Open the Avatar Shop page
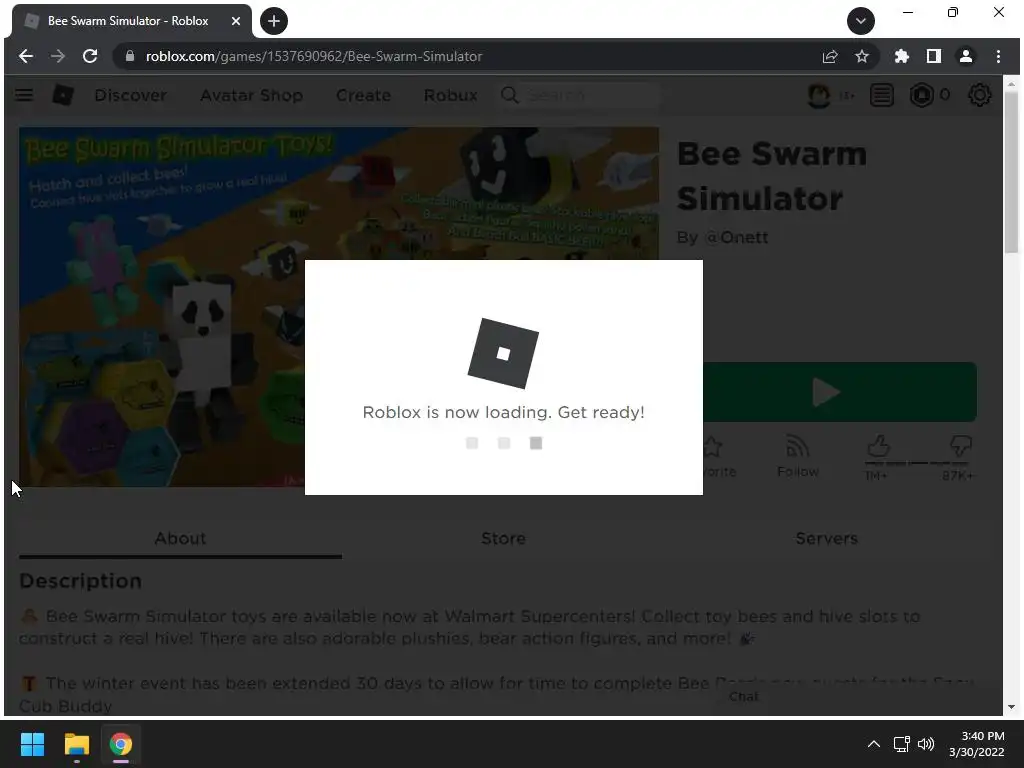Image resolution: width=1024 pixels, height=768 pixels. 251,95
